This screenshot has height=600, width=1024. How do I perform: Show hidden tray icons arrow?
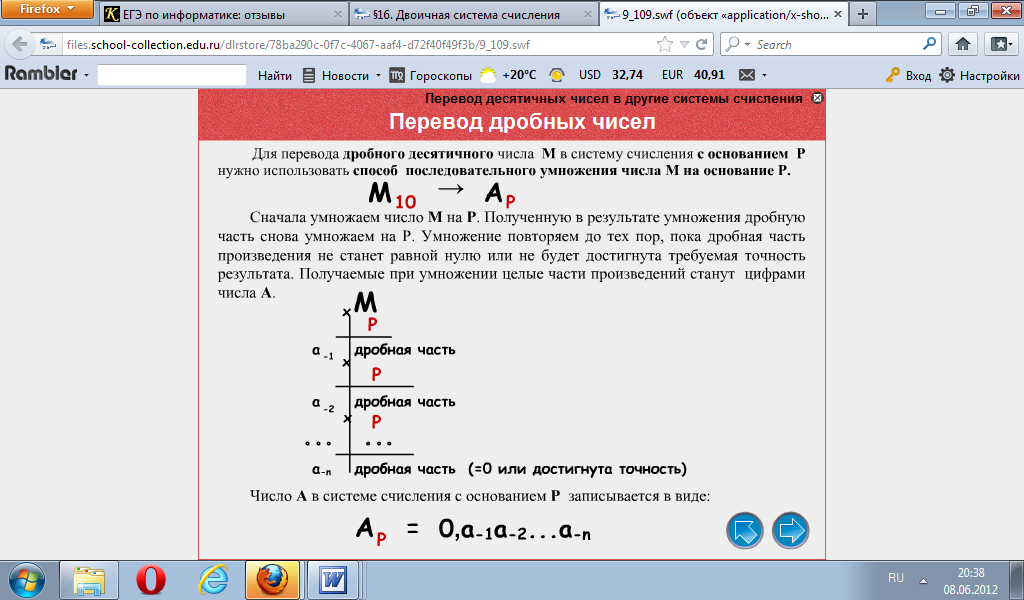pos(923,580)
